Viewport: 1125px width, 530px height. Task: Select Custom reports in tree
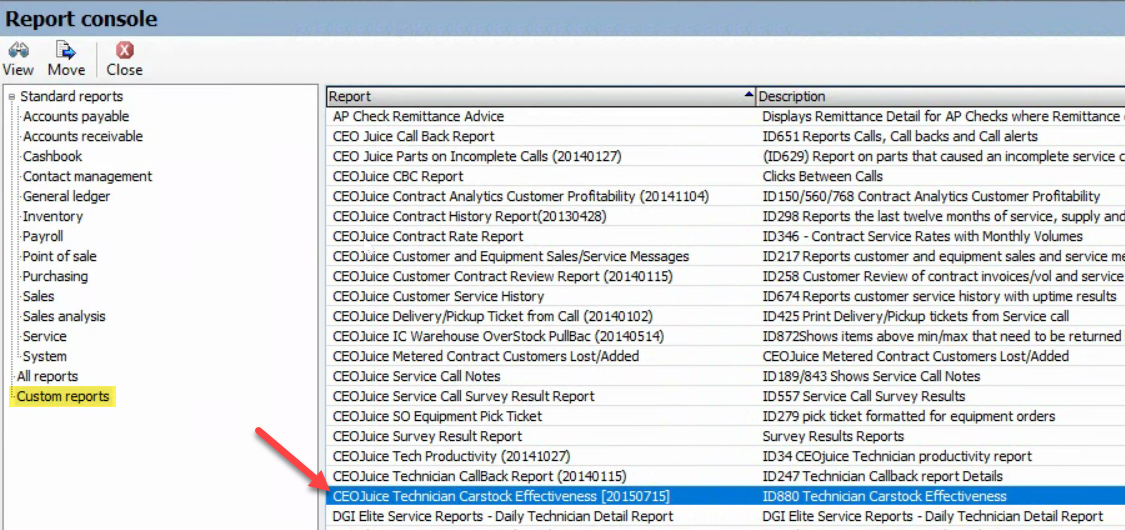[x=63, y=396]
